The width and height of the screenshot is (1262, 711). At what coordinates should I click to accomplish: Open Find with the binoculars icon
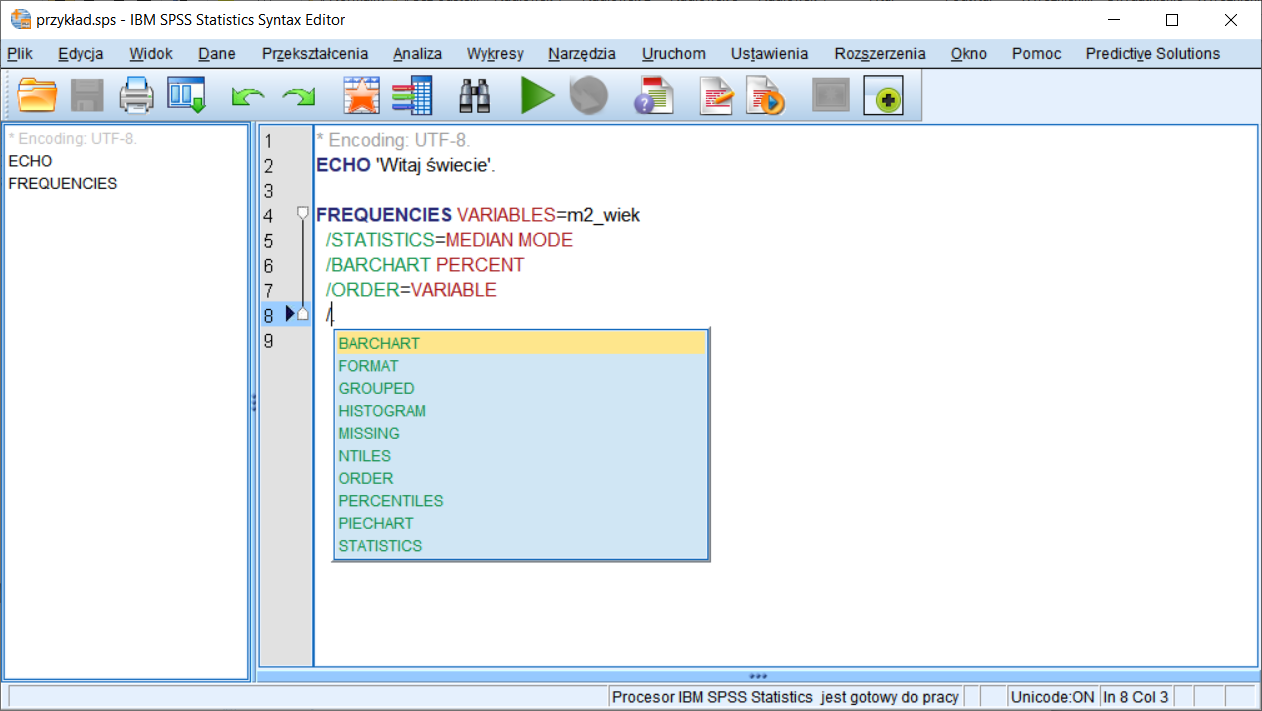coord(474,96)
